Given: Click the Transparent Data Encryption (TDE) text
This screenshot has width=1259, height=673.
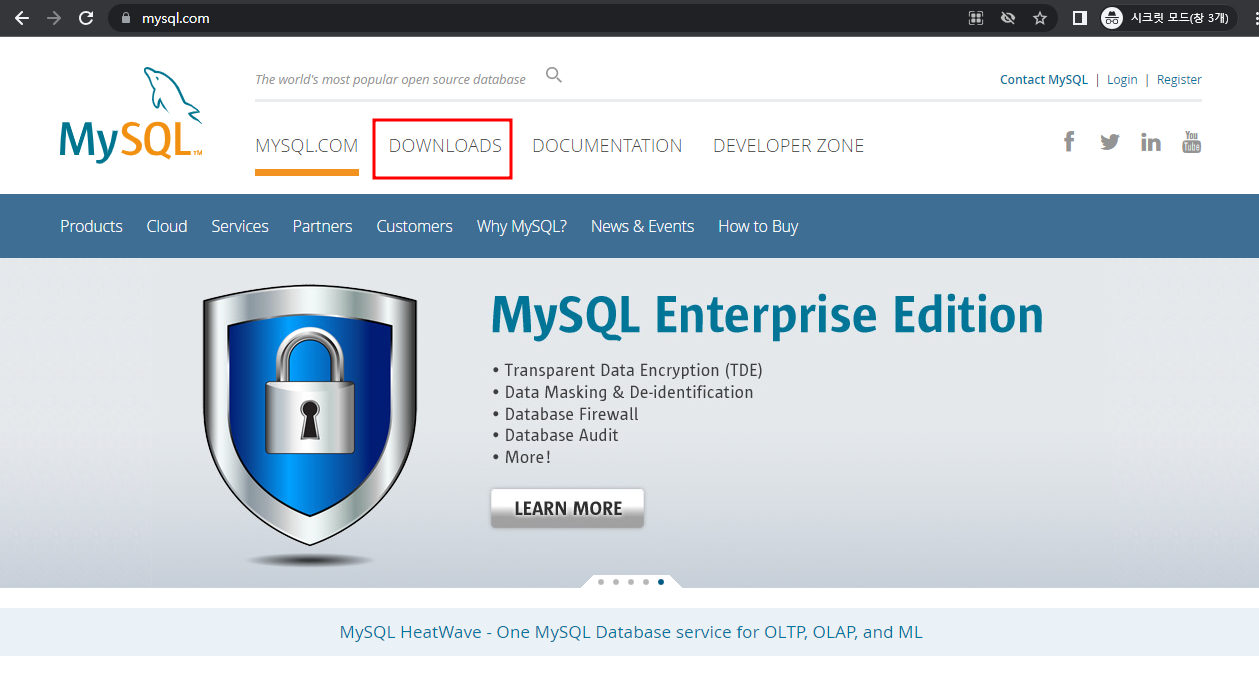Looking at the screenshot, I should tap(634, 370).
